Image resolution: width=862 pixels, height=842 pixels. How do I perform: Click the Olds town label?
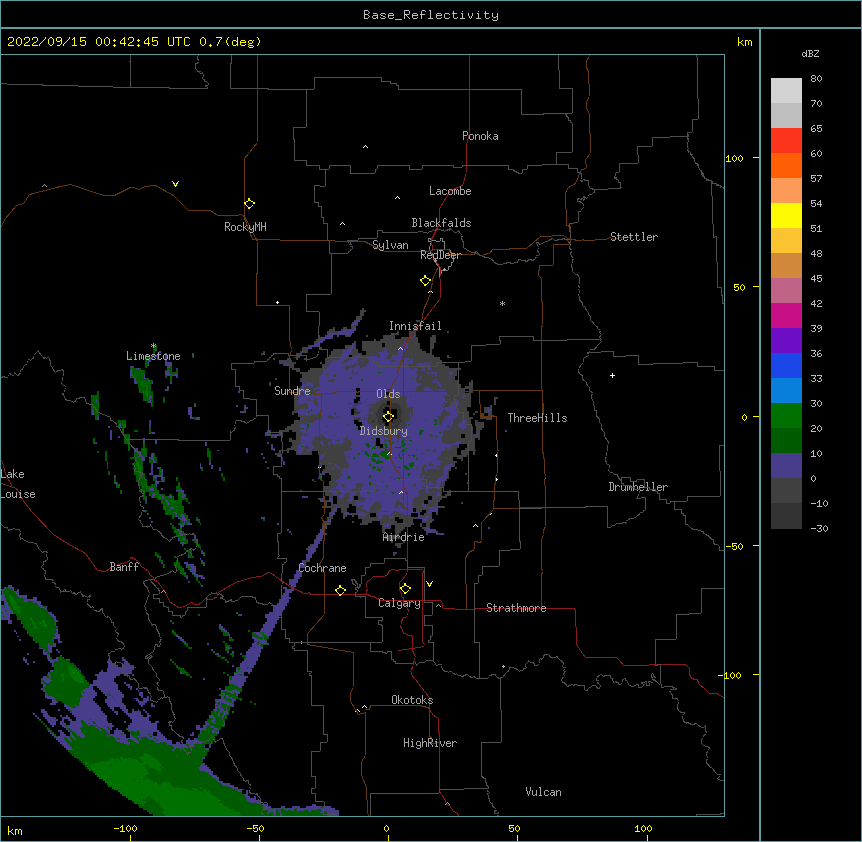pyautogui.click(x=388, y=394)
